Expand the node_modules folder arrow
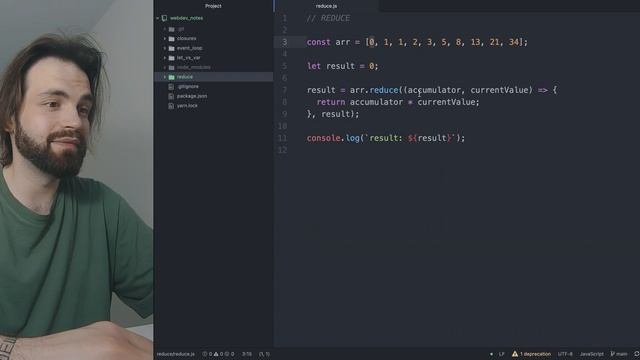640x360 pixels. (x=165, y=67)
